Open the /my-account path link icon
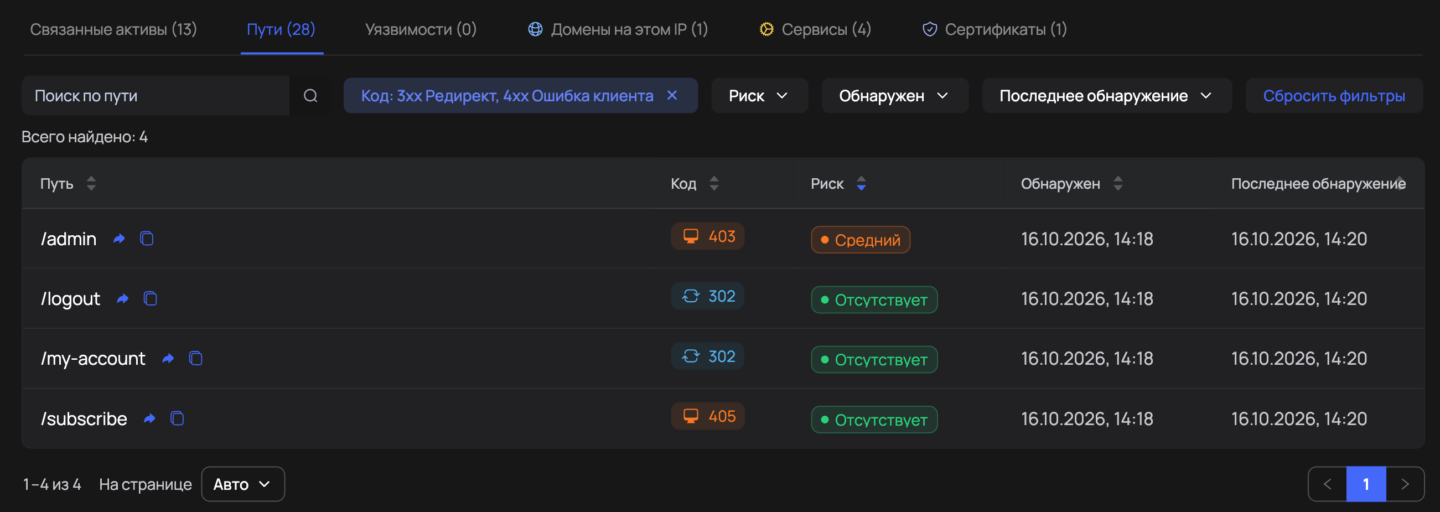Screen dimensions: 1440x512 click(x=168, y=359)
